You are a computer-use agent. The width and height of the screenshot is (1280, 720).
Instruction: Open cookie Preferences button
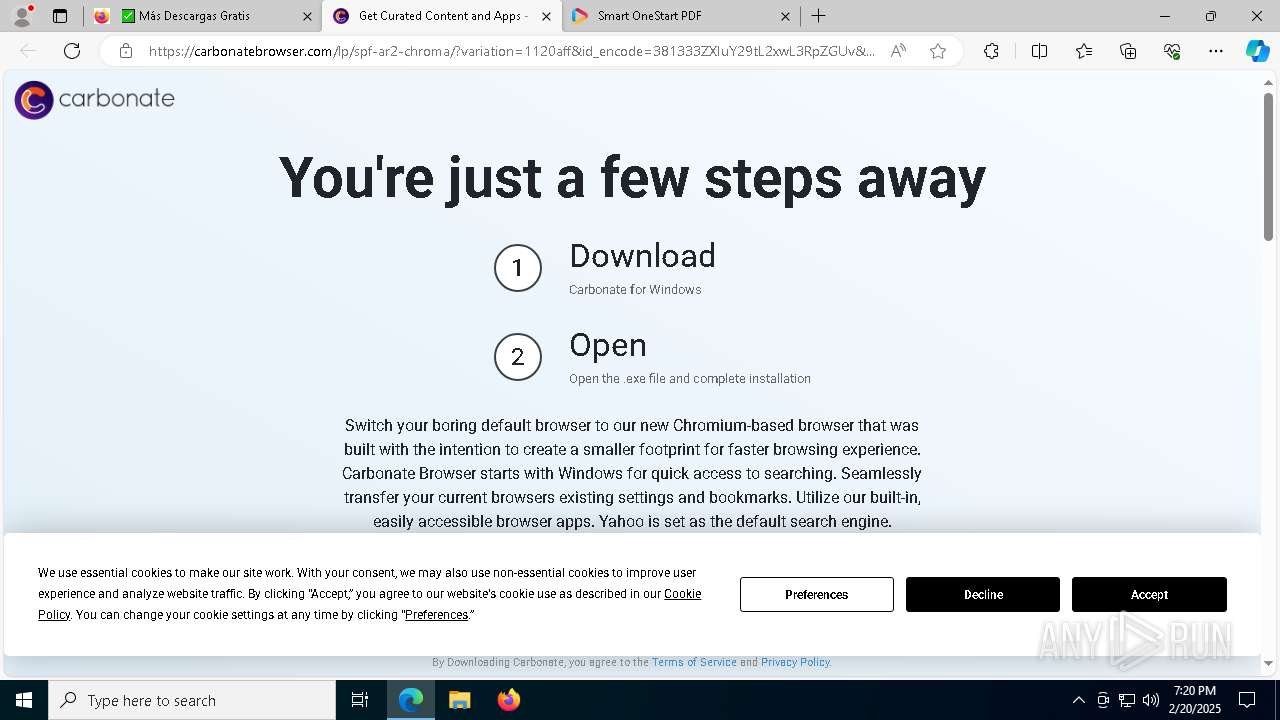tap(817, 594)
